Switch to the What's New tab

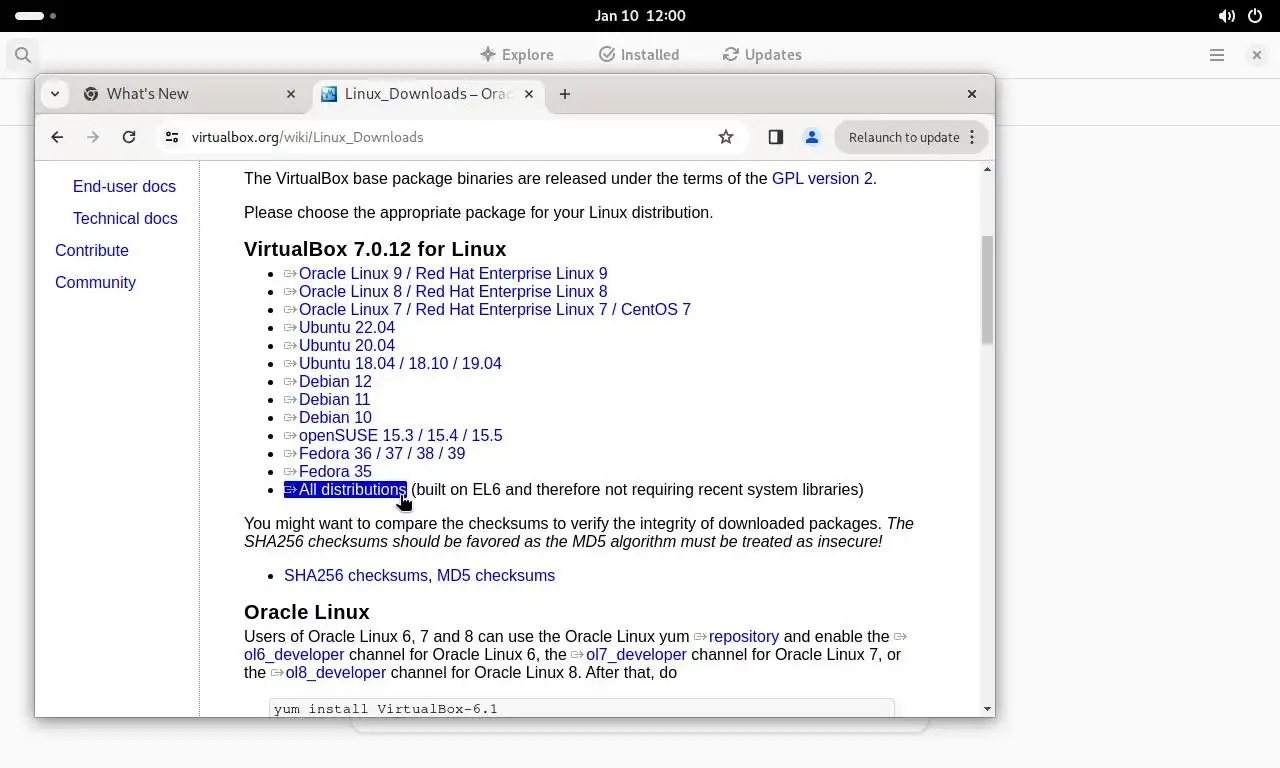(x=190, y=94)
